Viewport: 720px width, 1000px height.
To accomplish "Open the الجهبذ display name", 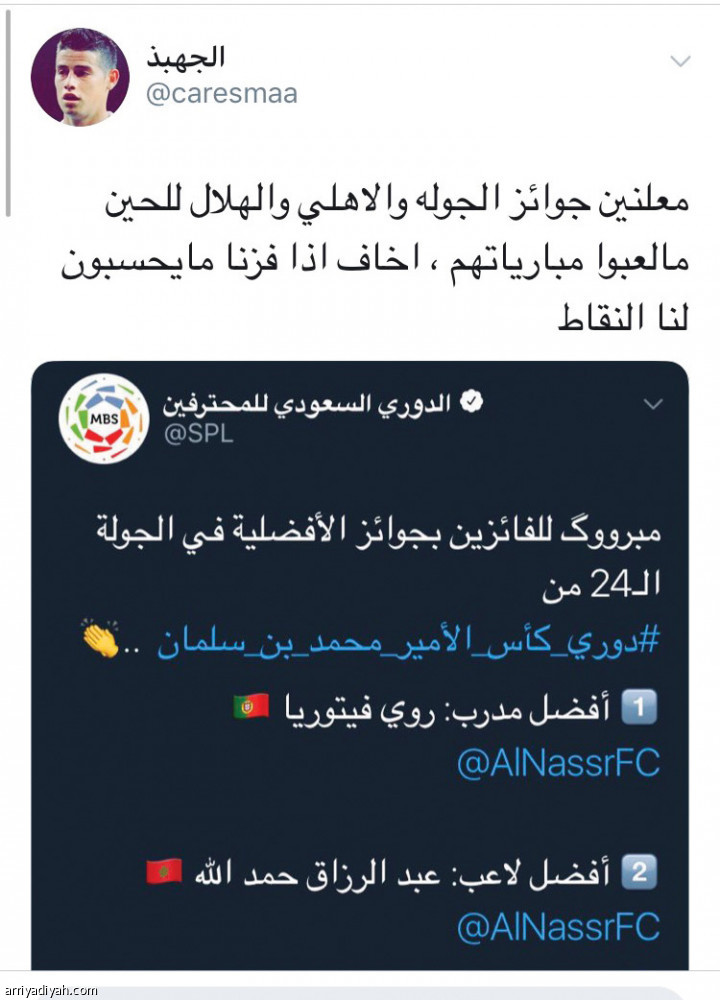I will tap(186, 56).
